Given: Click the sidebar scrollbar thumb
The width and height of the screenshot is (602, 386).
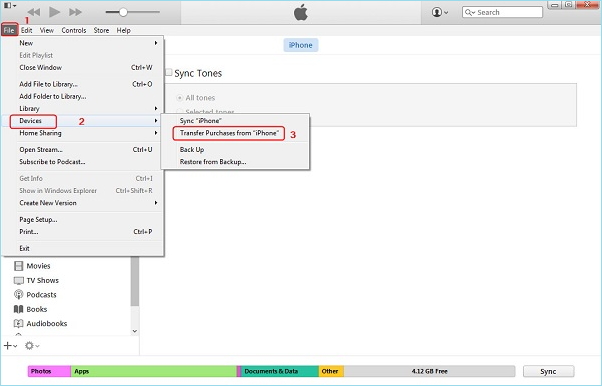Looking at the screenshot, I should [135, 281].
